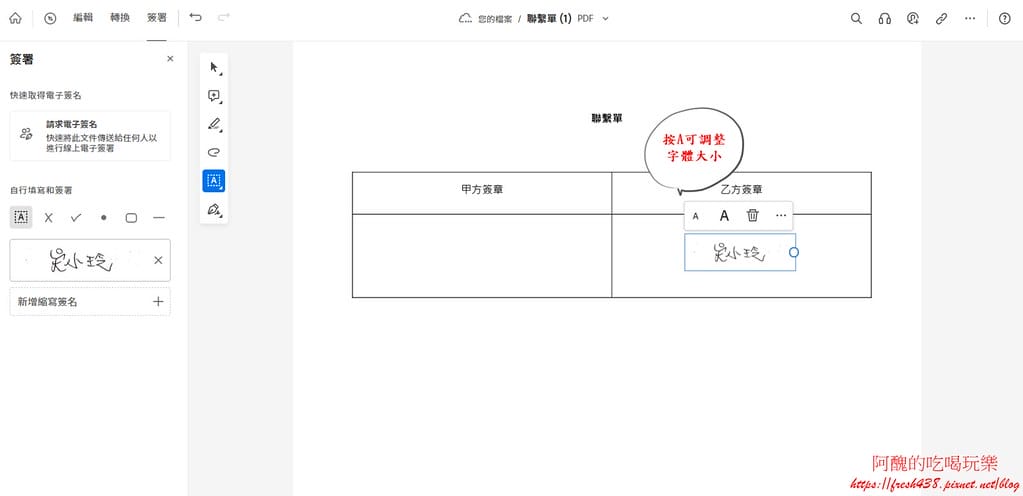
Task: Click the 快速取得電子簽名 heading
Action: (x=46, y=95)
